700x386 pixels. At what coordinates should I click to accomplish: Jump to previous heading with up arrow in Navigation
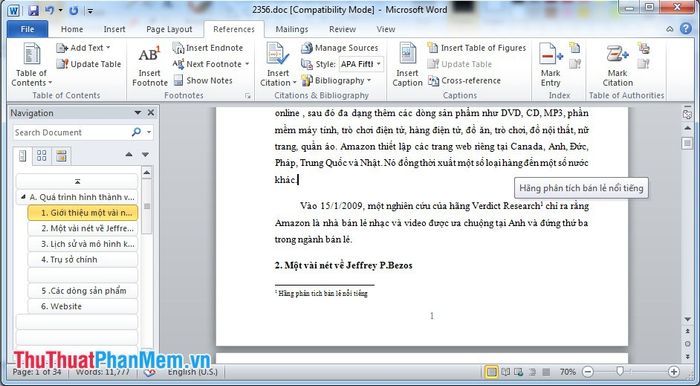pyautogui.click(x=129, y=154)
